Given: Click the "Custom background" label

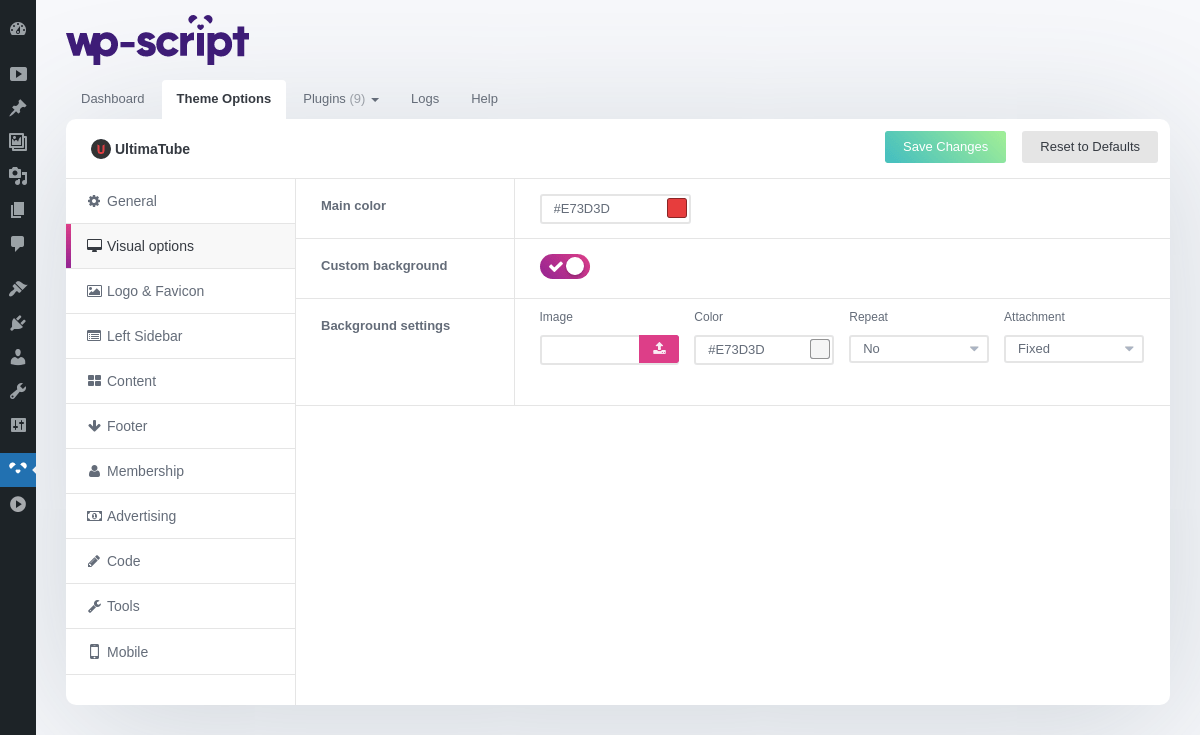Looking at the screenshot, I should [x=384, y=265].
